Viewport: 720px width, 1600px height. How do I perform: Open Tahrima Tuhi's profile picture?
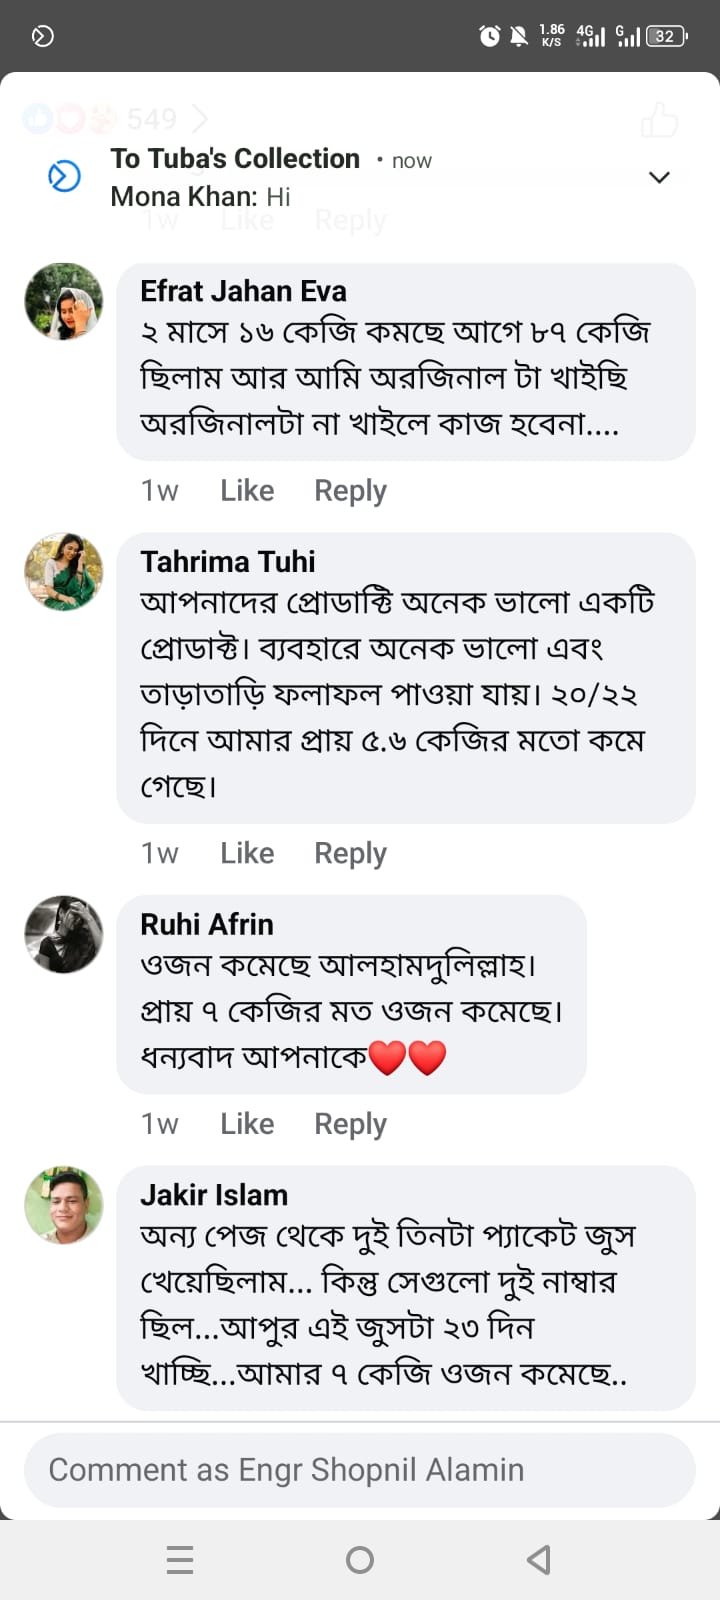coord(64,572)
